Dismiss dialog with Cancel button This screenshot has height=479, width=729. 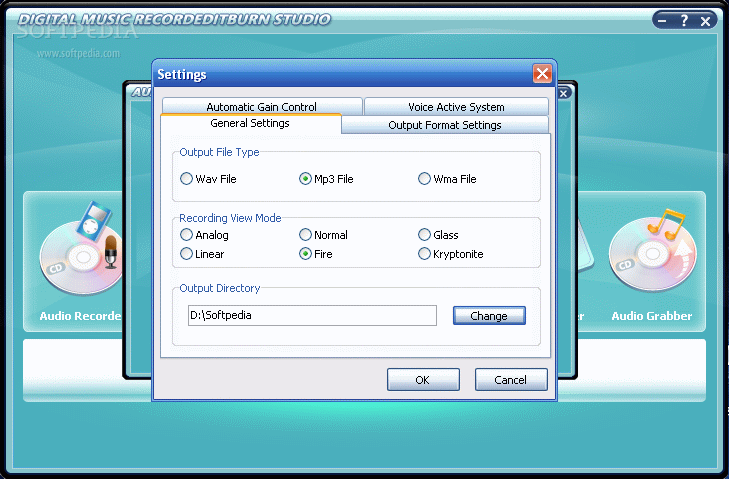511,379
